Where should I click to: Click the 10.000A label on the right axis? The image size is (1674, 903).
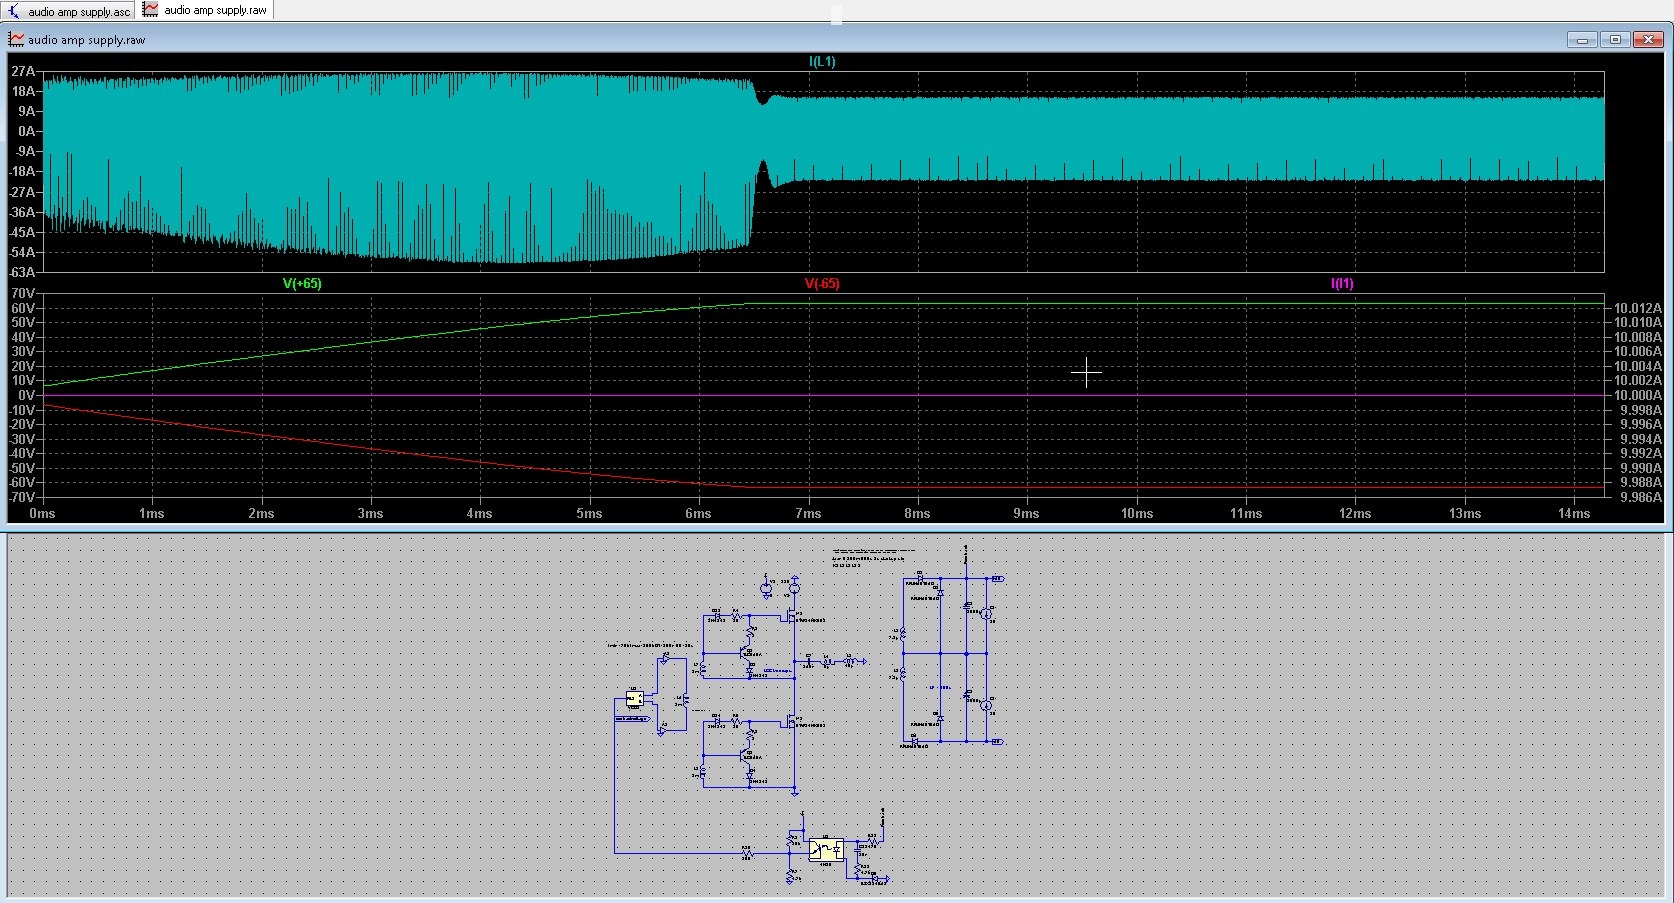[x=1638, y=395]
